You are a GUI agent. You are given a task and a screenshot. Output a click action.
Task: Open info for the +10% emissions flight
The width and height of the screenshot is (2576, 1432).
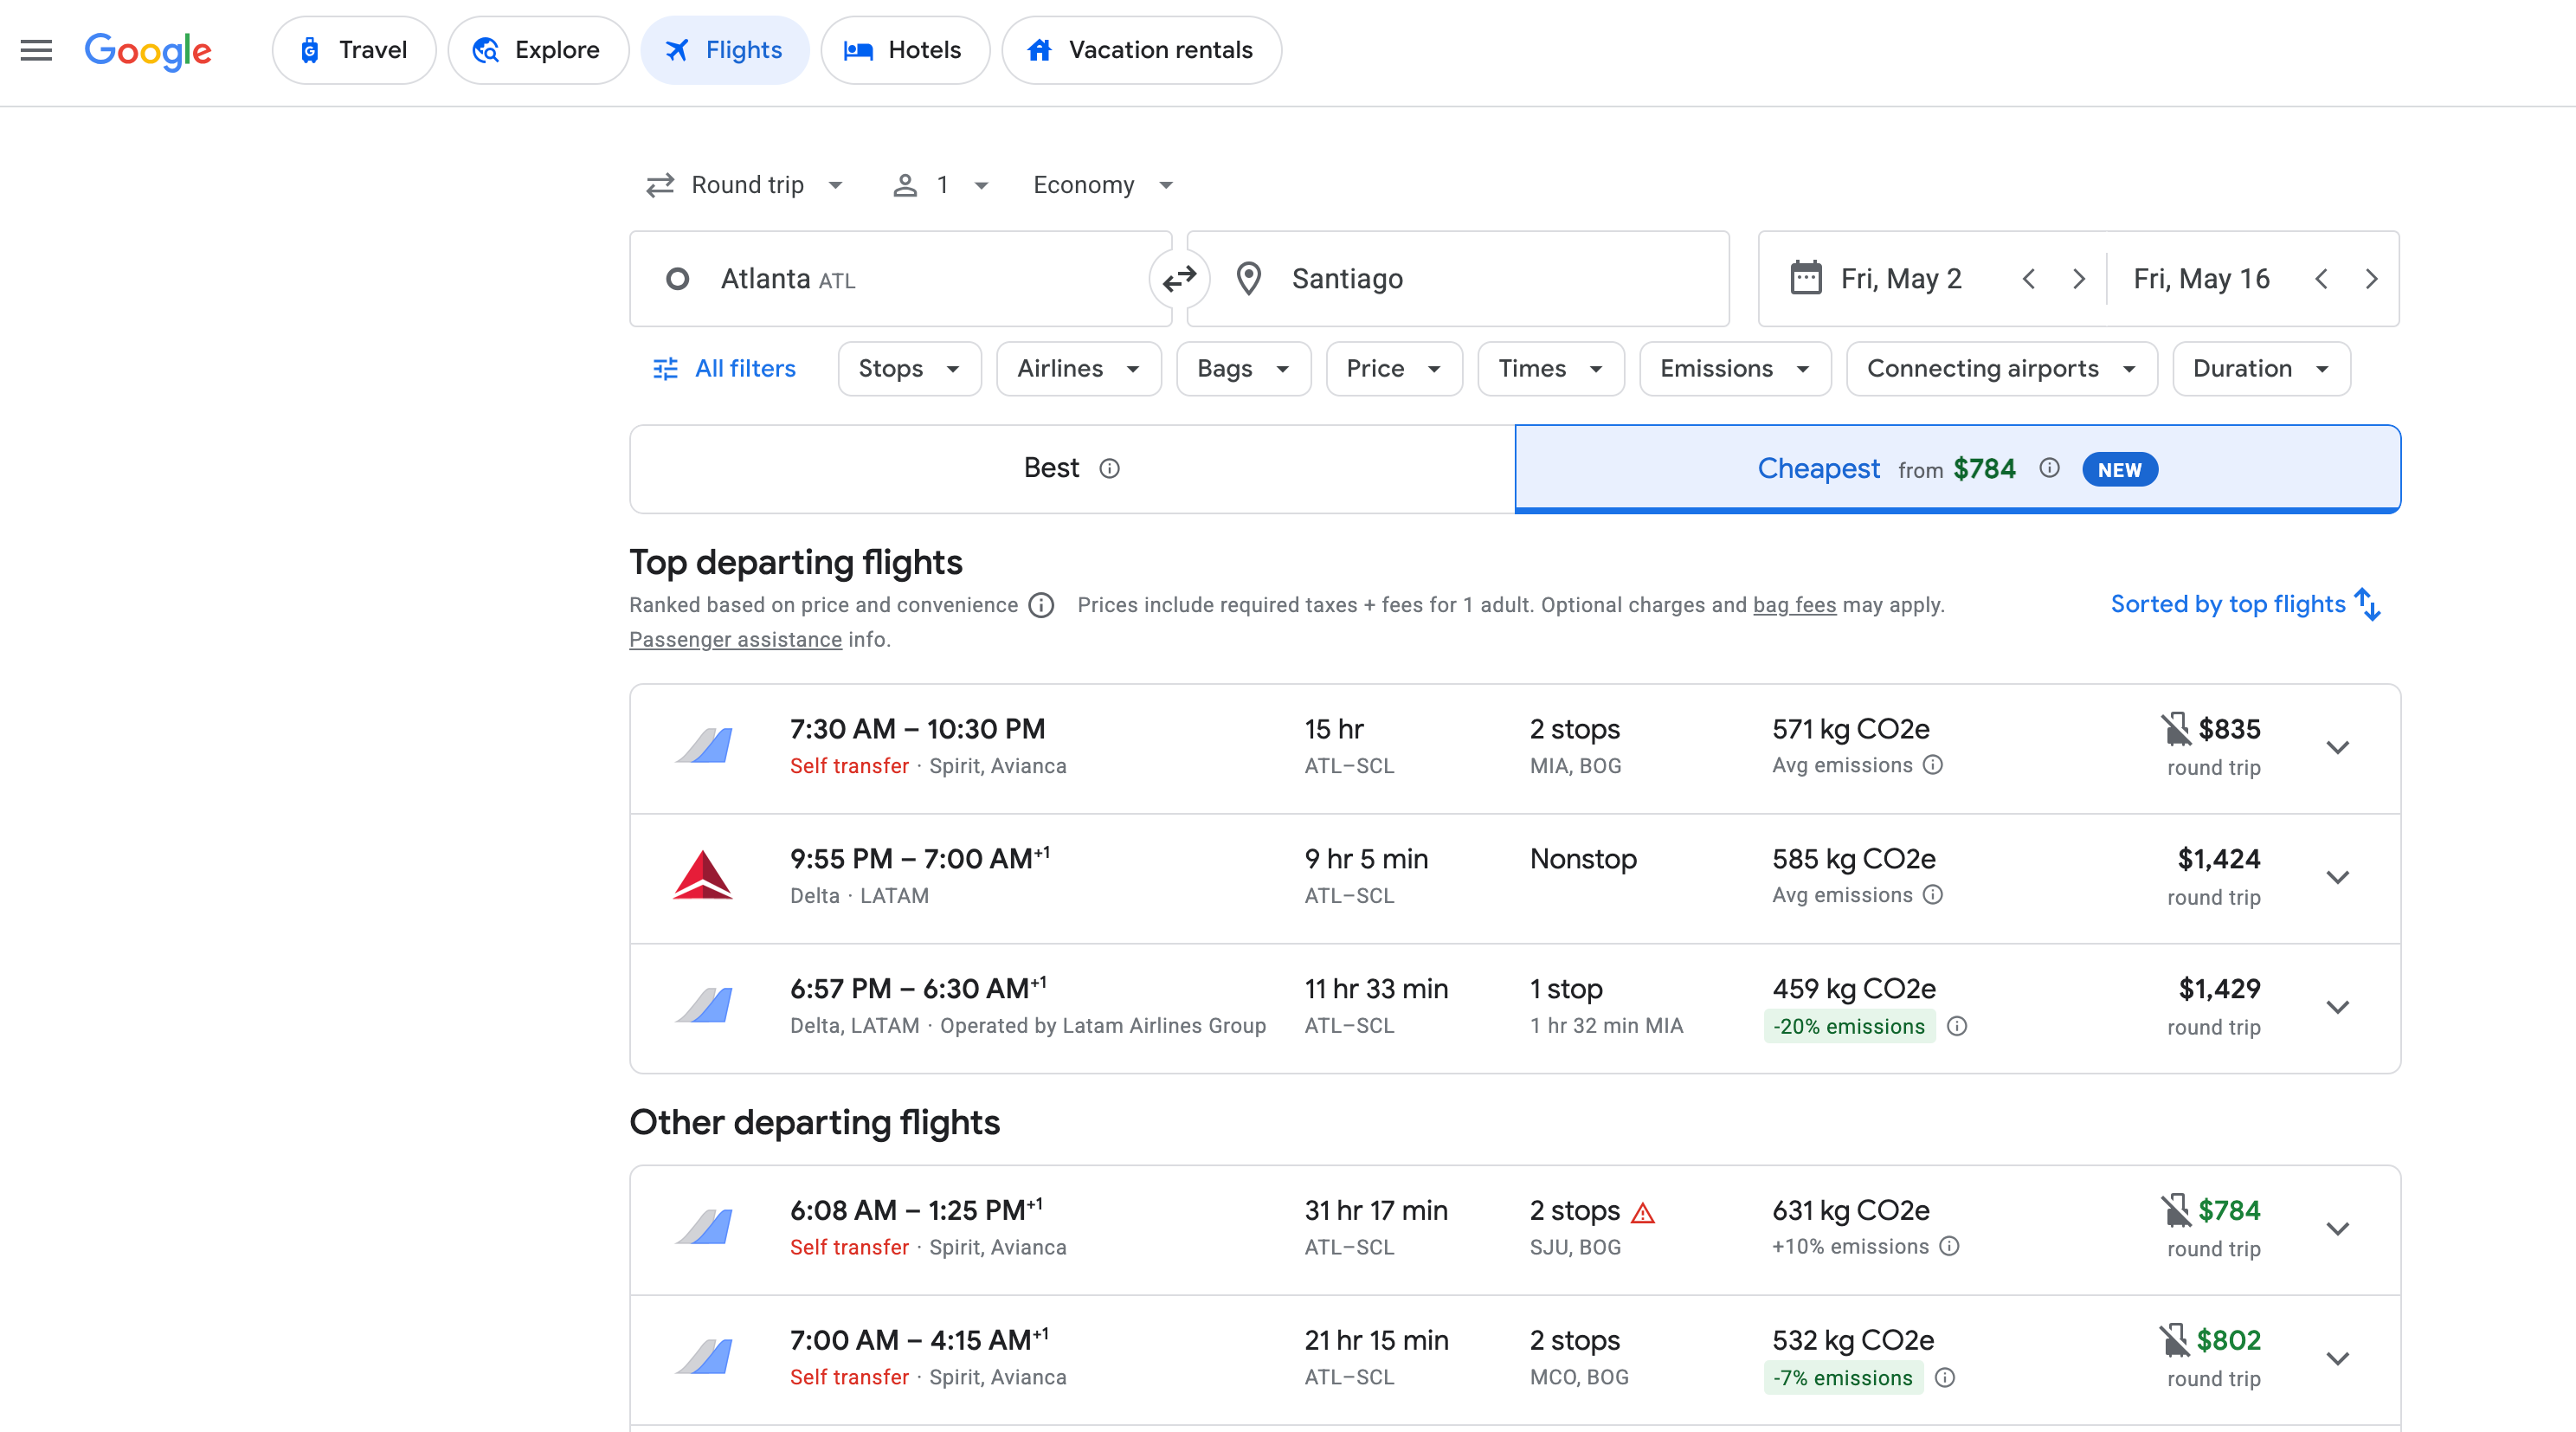click(1949, 1246)
